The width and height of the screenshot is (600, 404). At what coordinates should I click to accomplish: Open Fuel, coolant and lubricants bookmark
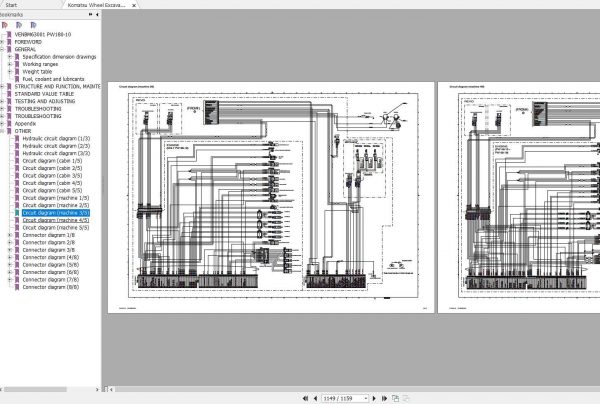(53, 79)
